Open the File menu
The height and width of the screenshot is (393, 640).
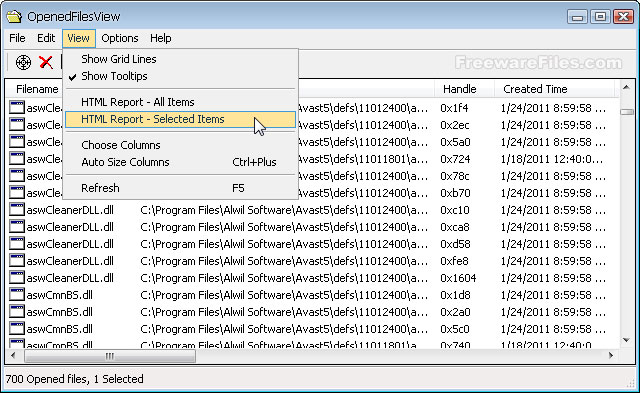[x=17, y=38]
